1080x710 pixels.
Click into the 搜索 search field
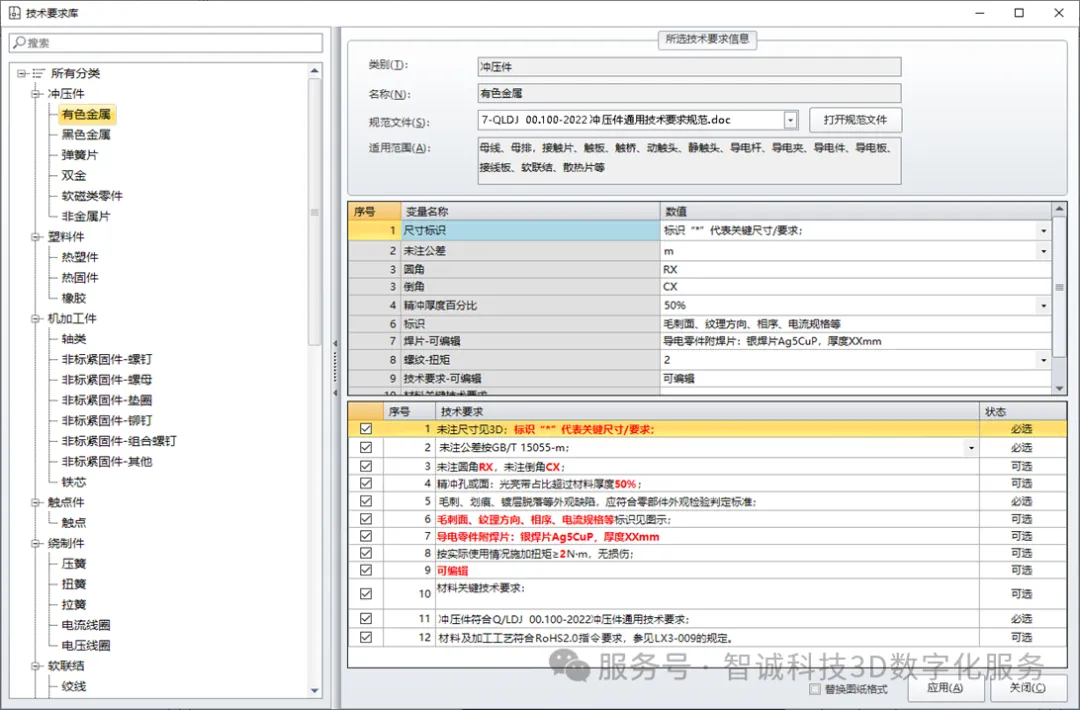pos(170,43)
